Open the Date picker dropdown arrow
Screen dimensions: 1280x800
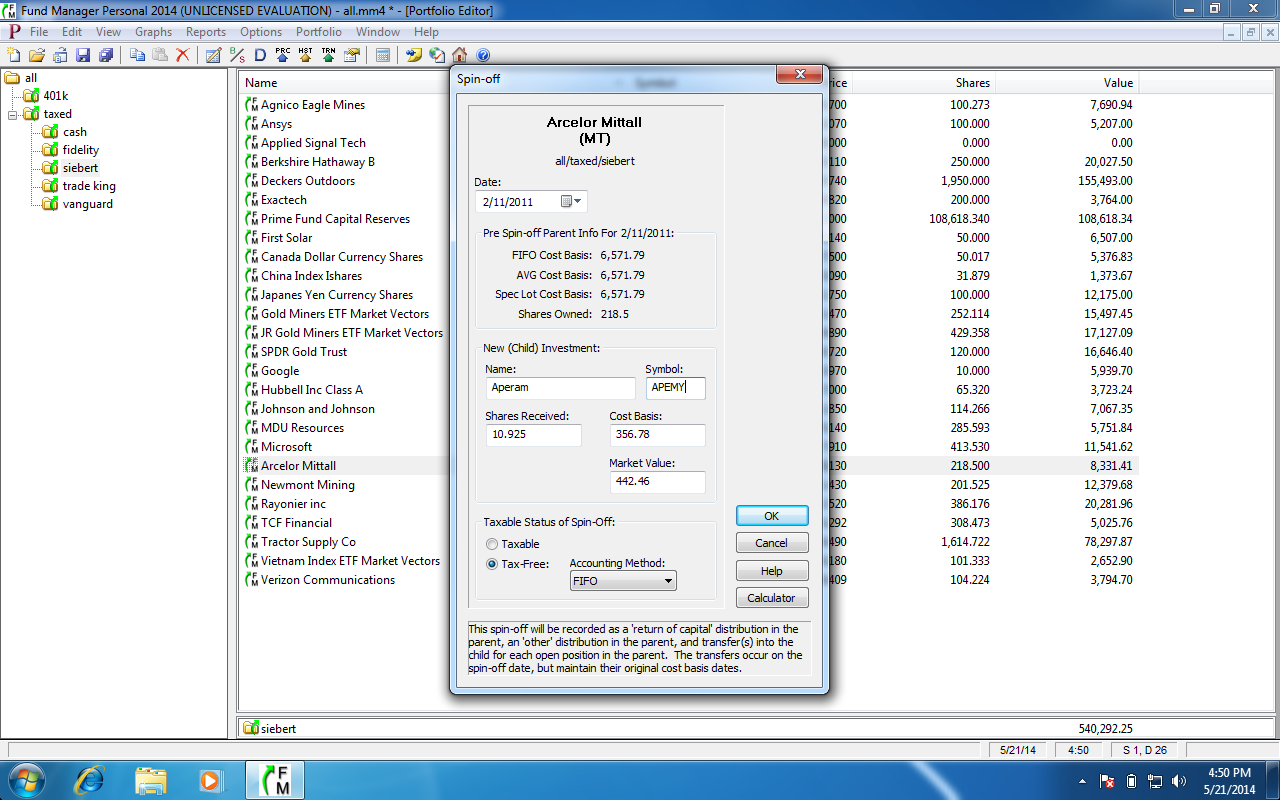pos(578,201)
